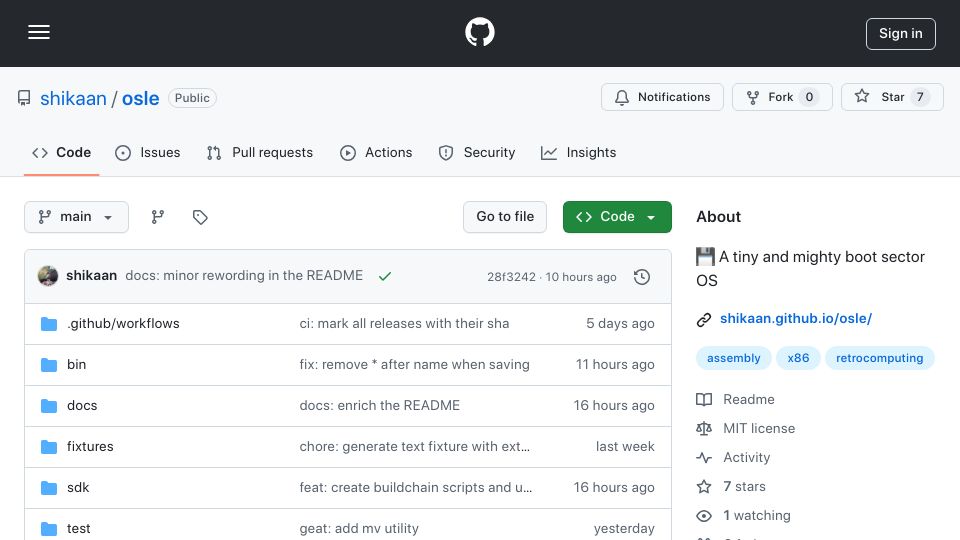The height and width of the screenshot is (540, 960).
Task: Click the '5 days ago' timestamp
Action: pos(620,323)
